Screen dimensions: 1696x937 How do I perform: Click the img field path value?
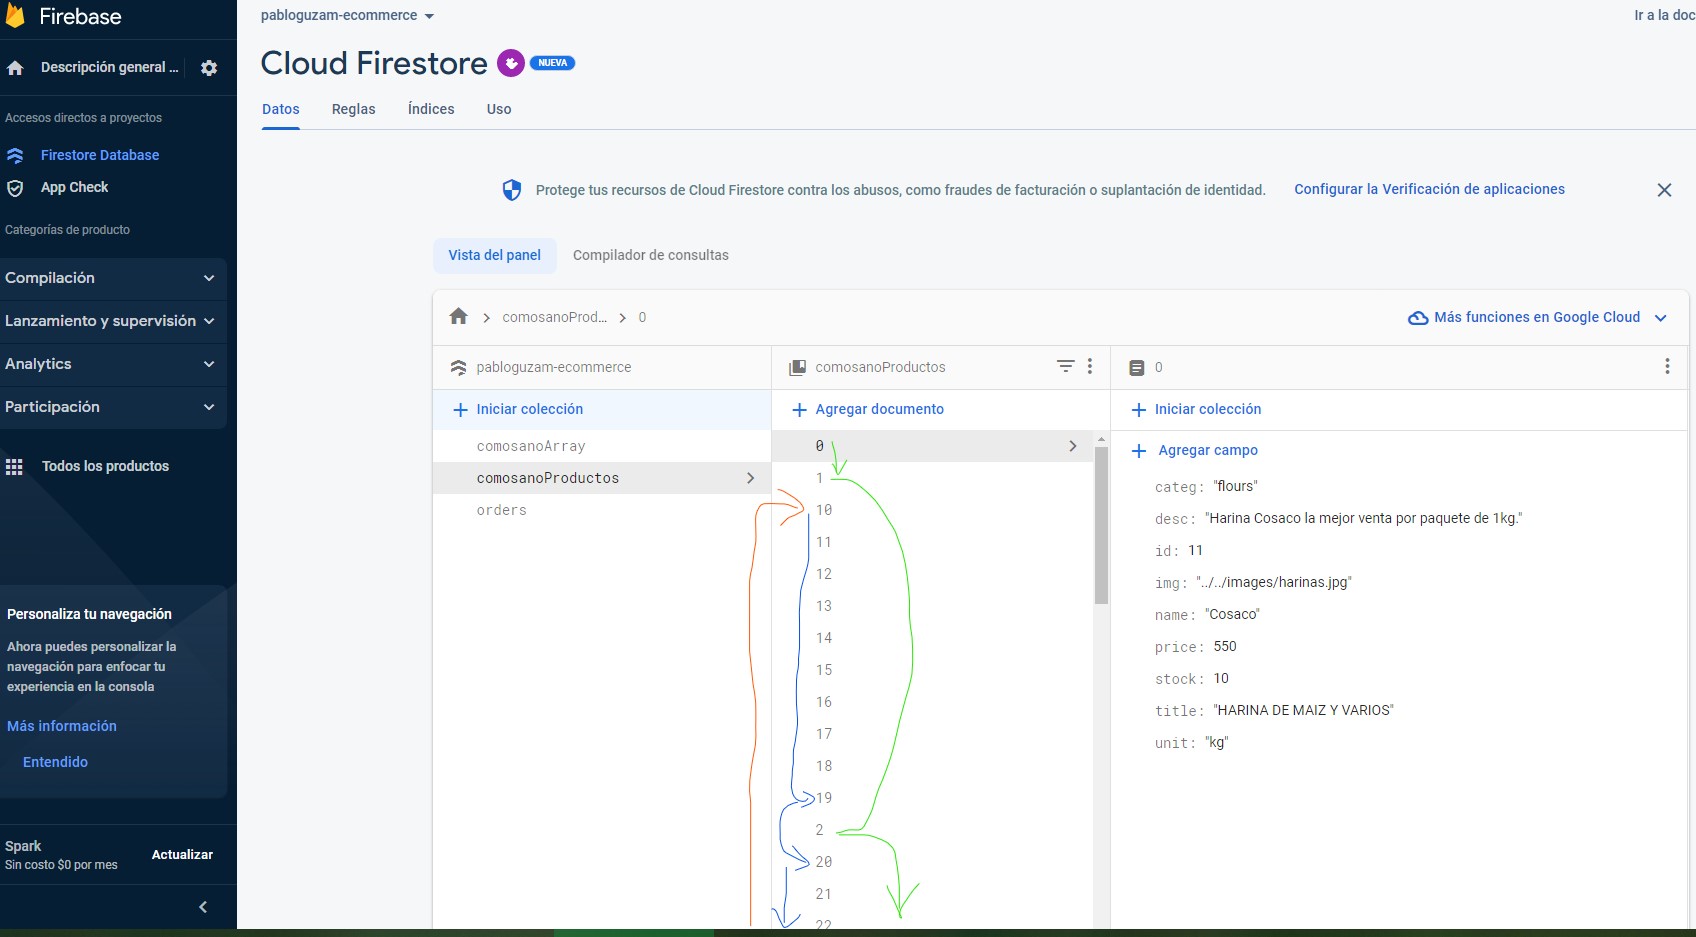1274,582
